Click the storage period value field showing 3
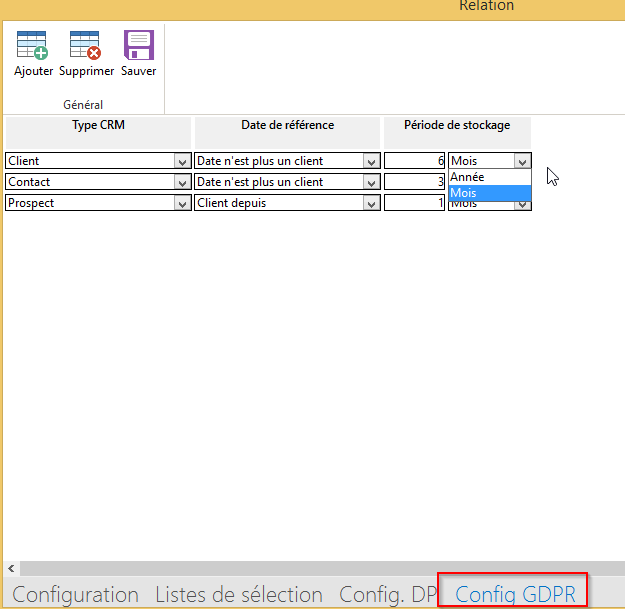 (415, 182)
